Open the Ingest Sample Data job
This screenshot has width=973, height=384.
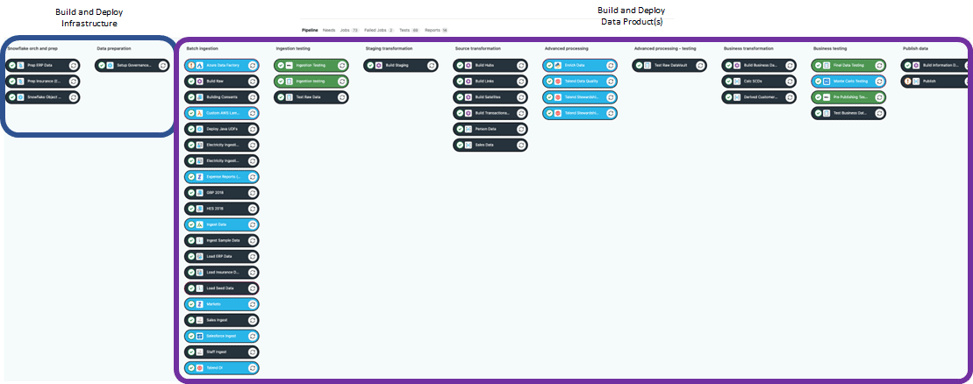[222, 241]
